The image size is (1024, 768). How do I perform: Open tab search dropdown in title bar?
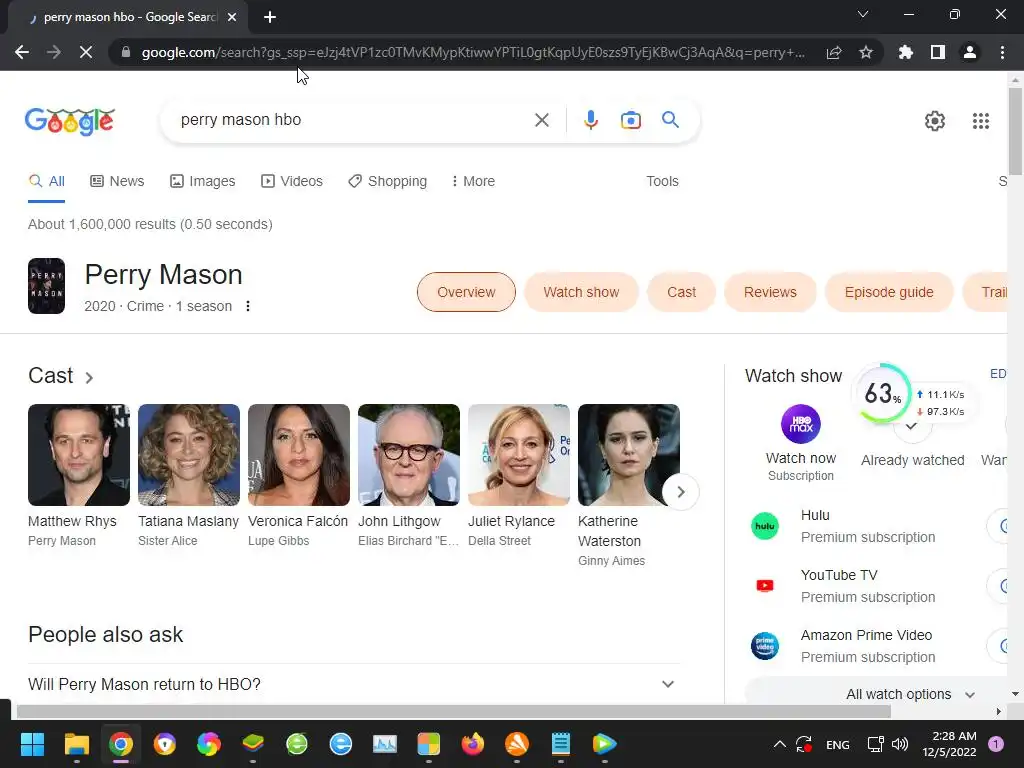[x=863, y=14]
